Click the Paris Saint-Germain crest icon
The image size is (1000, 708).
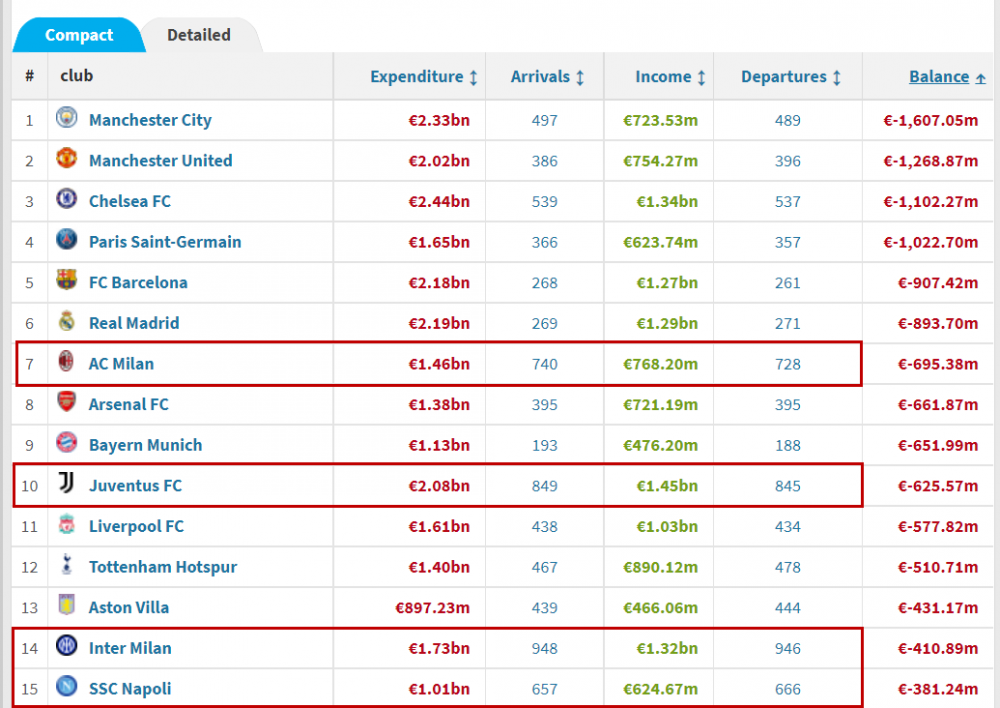(x=66, y=239)
